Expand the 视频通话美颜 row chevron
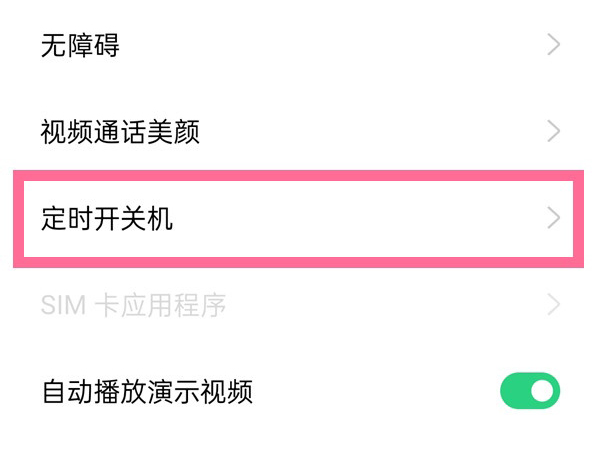This screenshot has width=600, height=450. pyautogui.click(x=554, y=131)
